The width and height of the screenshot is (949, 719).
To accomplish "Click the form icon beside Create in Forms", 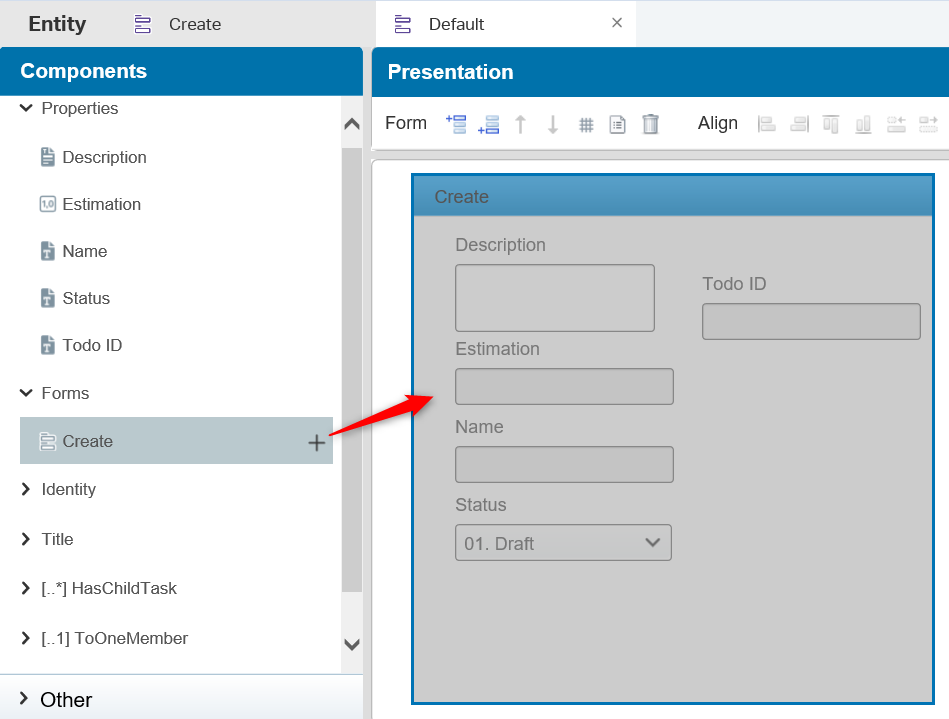I will point(47,441).
